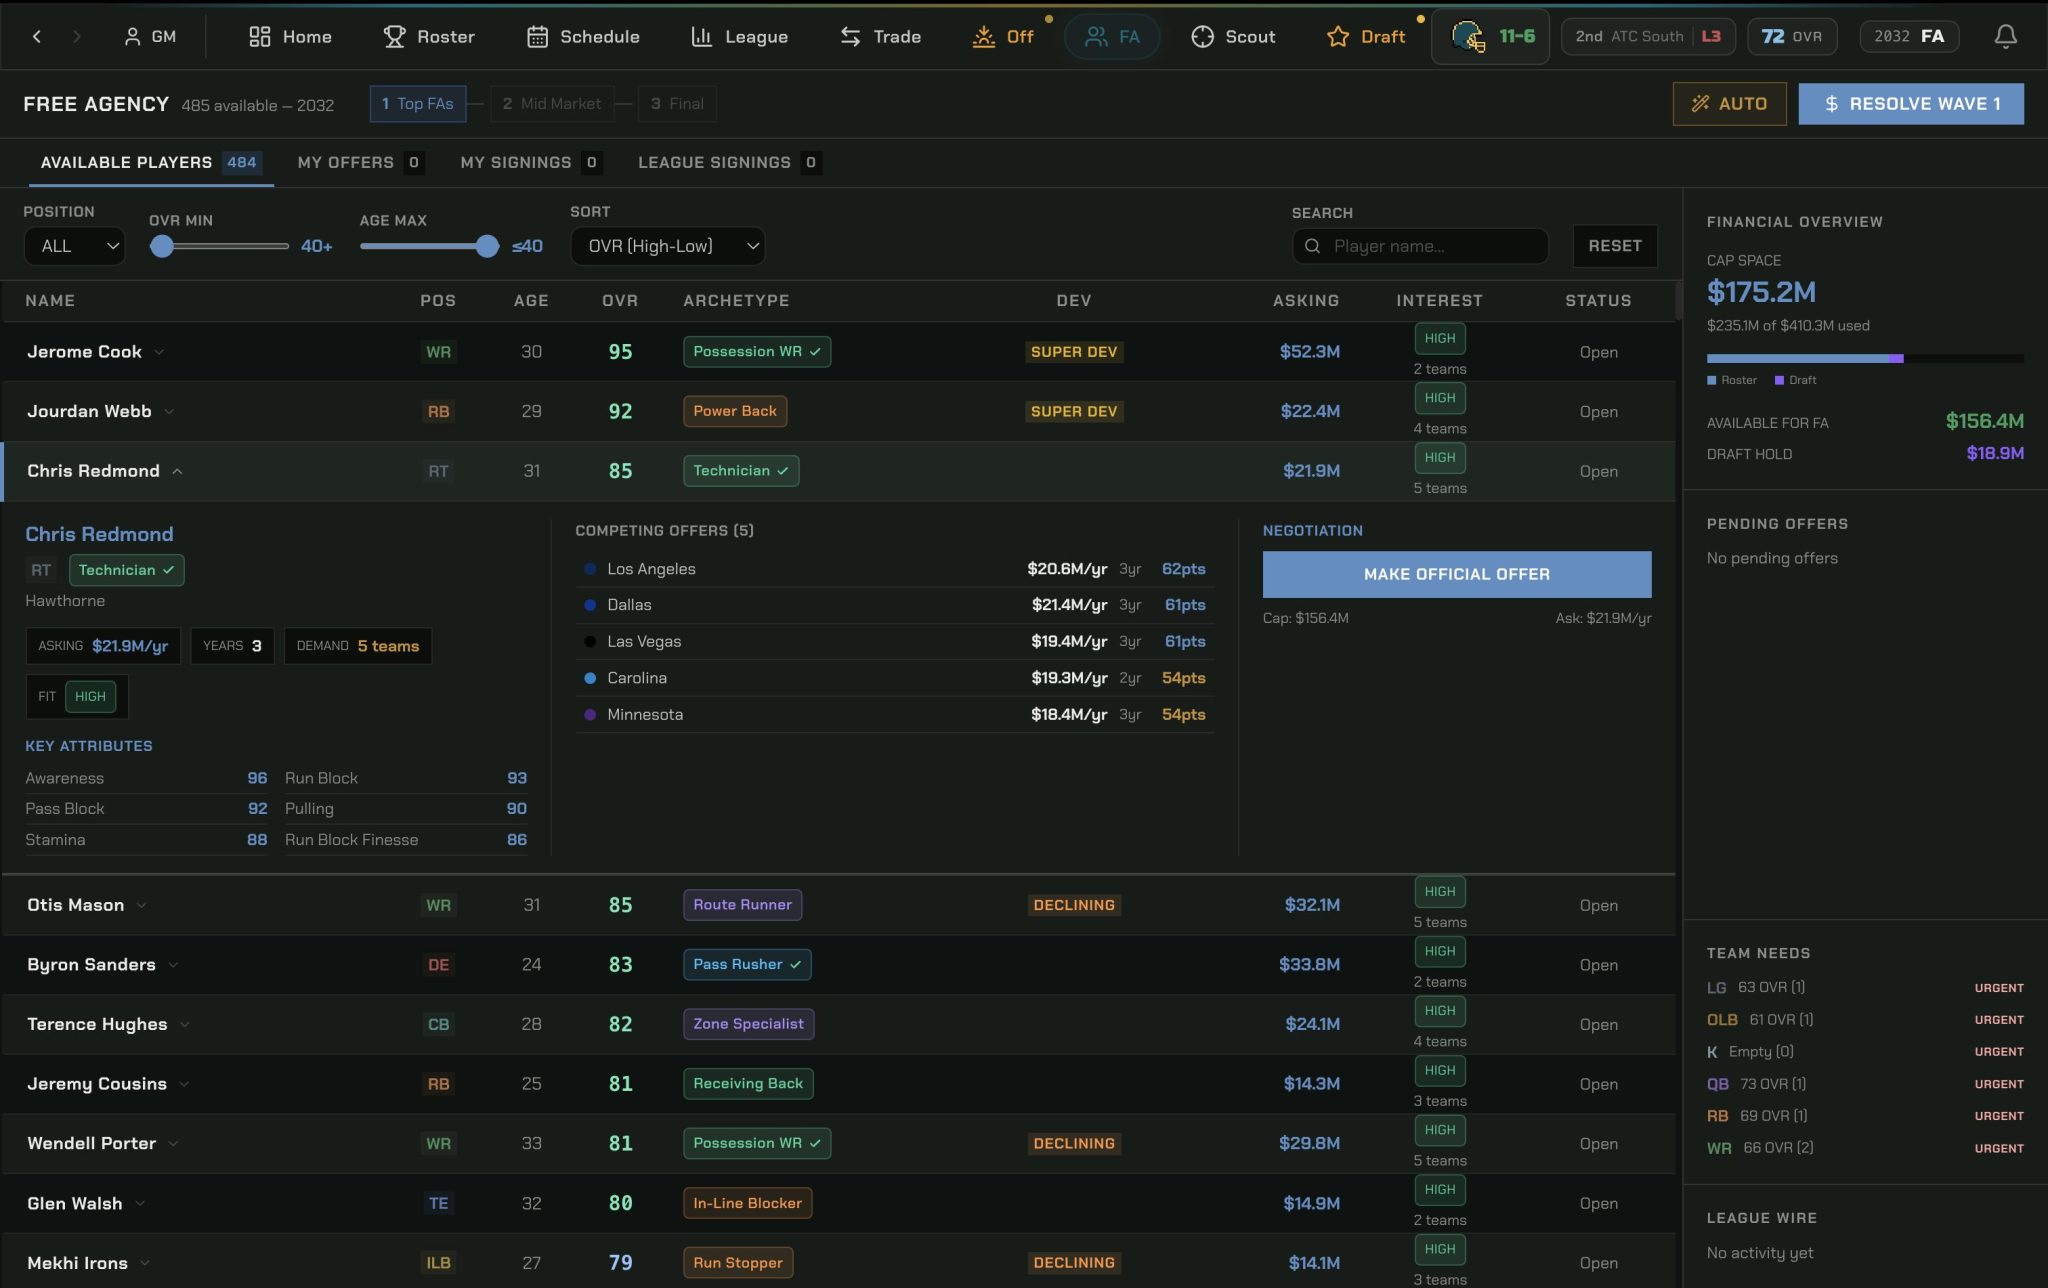
Task: Open Draft via star icon
Action: (1337, 37)
